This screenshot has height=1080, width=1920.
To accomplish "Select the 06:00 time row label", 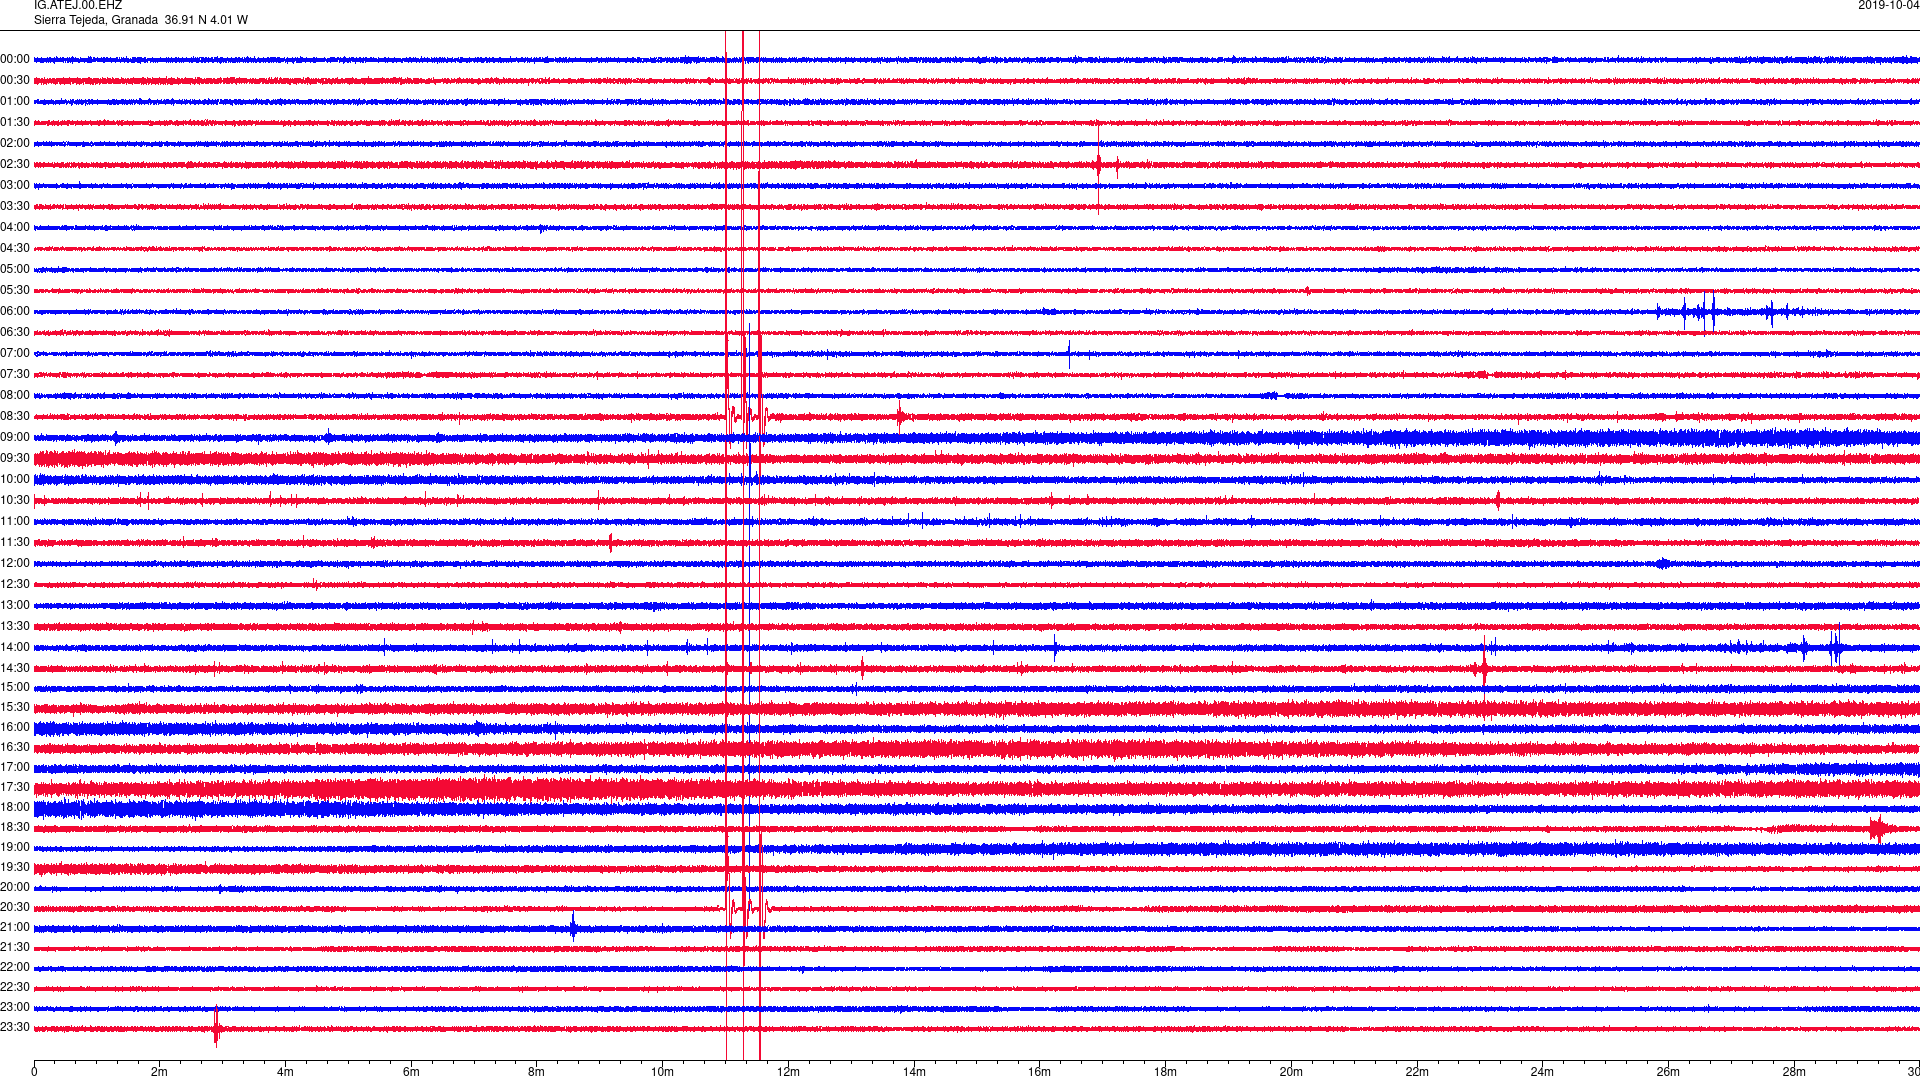I will coord(15,311).
